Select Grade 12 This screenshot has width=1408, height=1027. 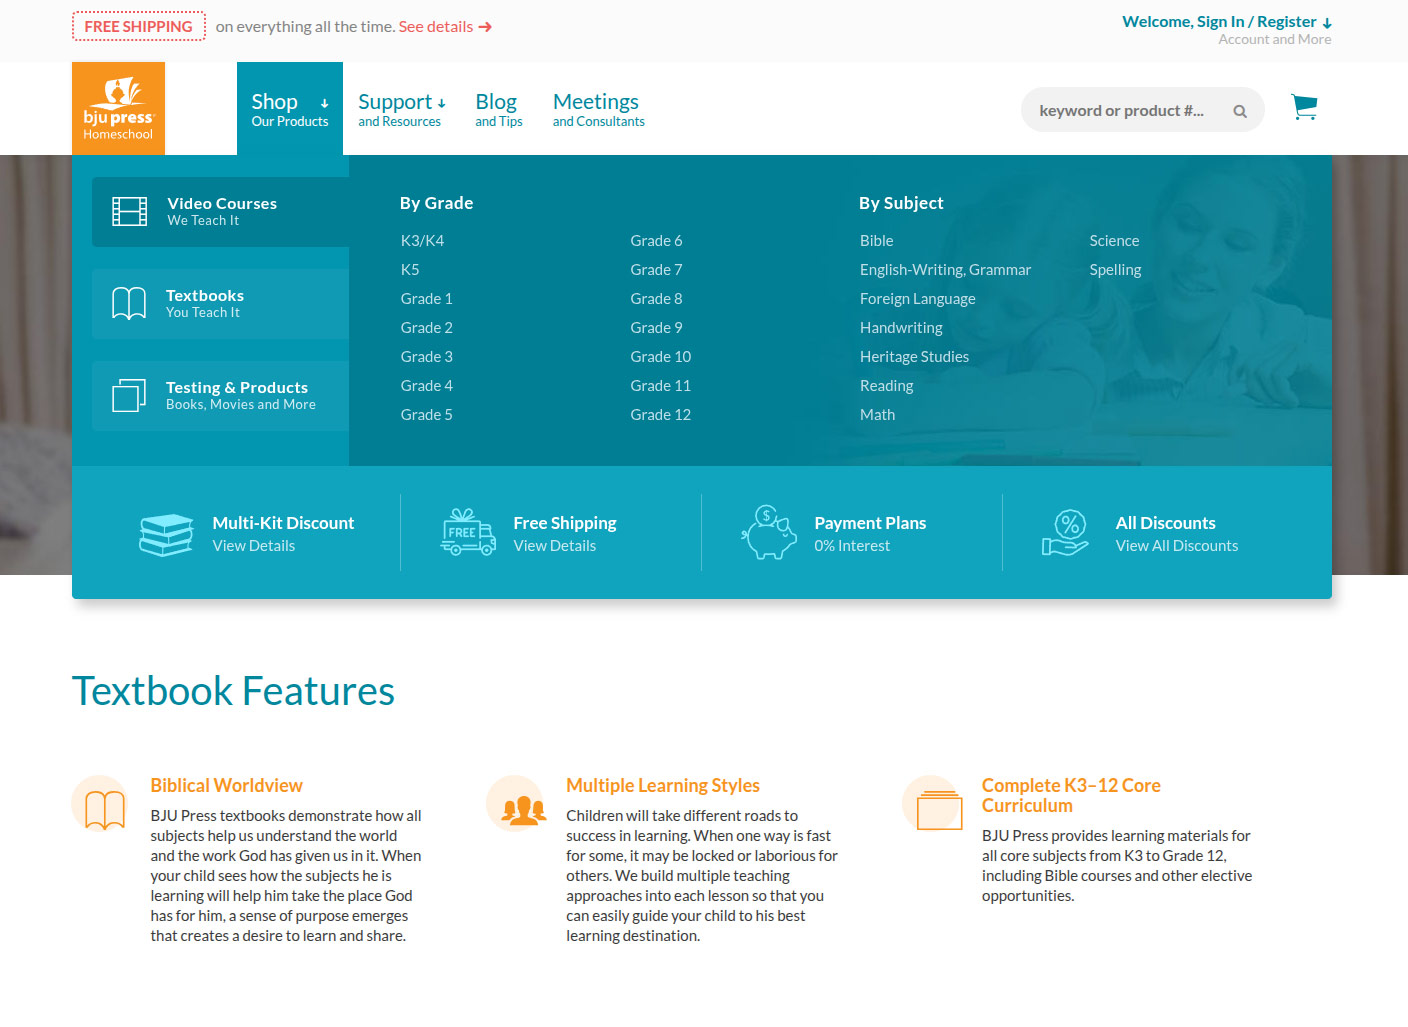pos(661,415)
